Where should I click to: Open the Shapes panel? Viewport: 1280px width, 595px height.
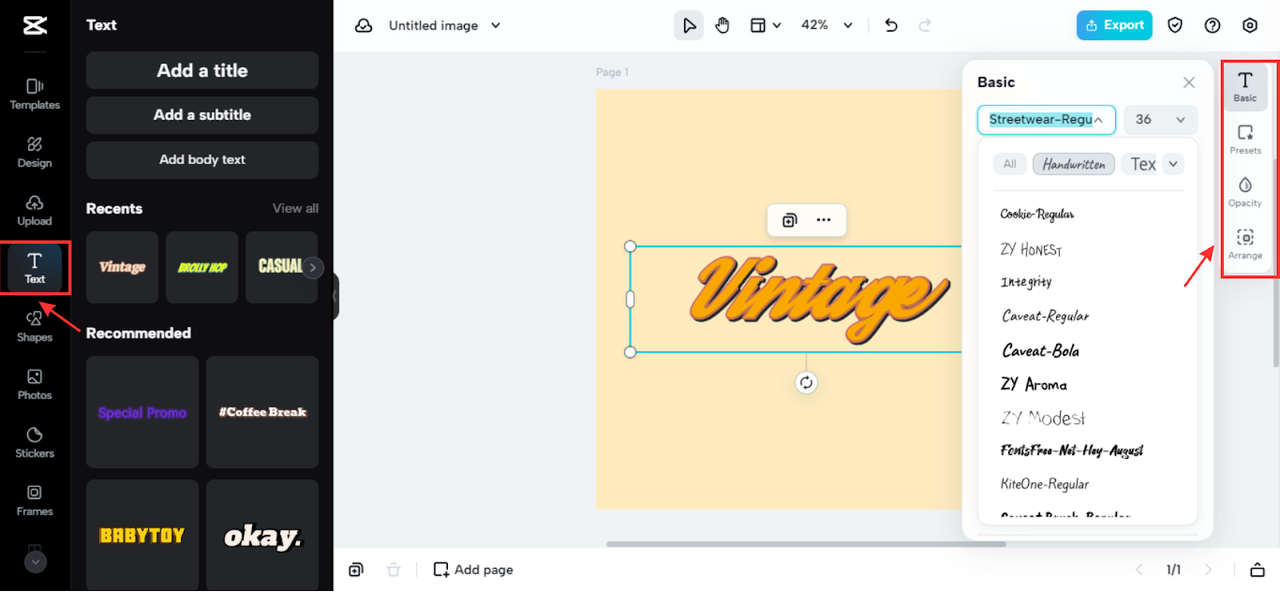(35, 326)
